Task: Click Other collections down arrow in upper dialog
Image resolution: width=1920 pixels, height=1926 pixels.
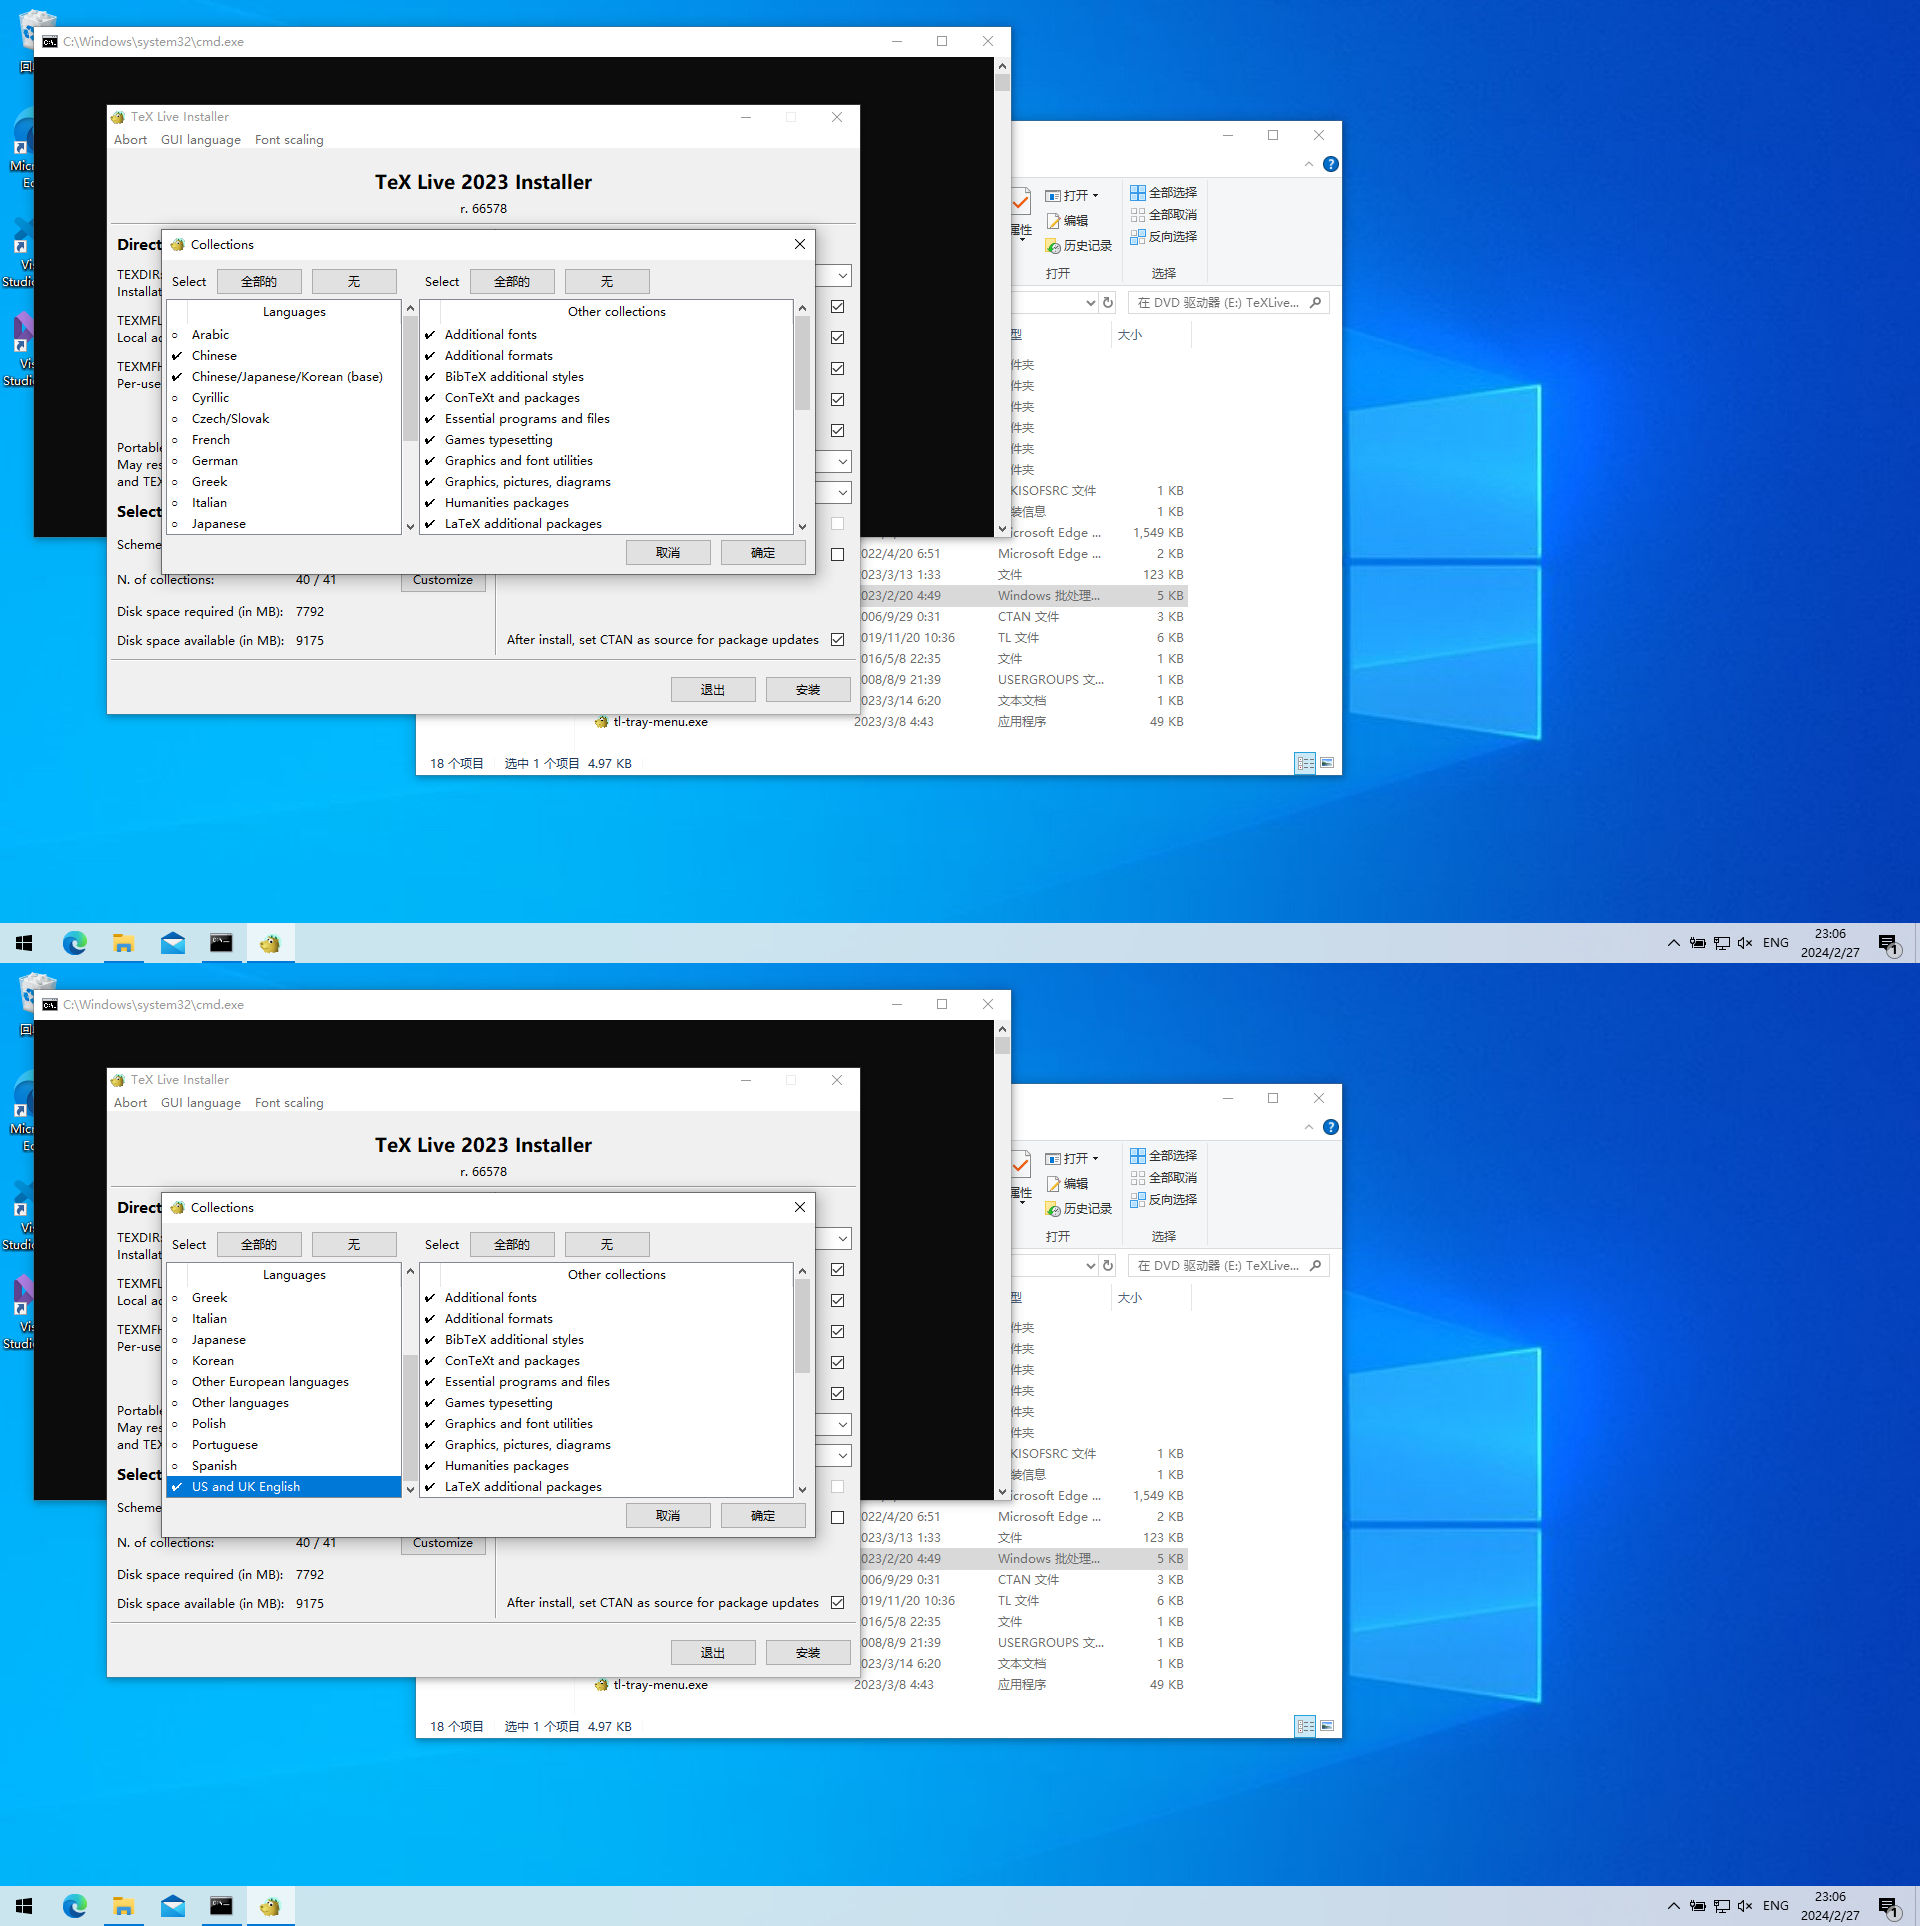Action: click(x=802, y=526)
